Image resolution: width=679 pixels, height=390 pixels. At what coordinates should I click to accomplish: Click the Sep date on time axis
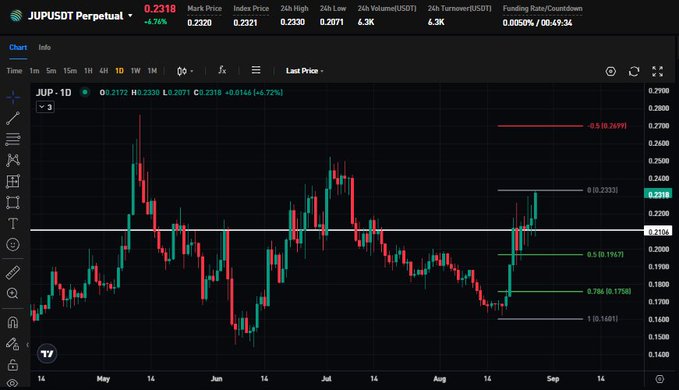click(553, 379)
